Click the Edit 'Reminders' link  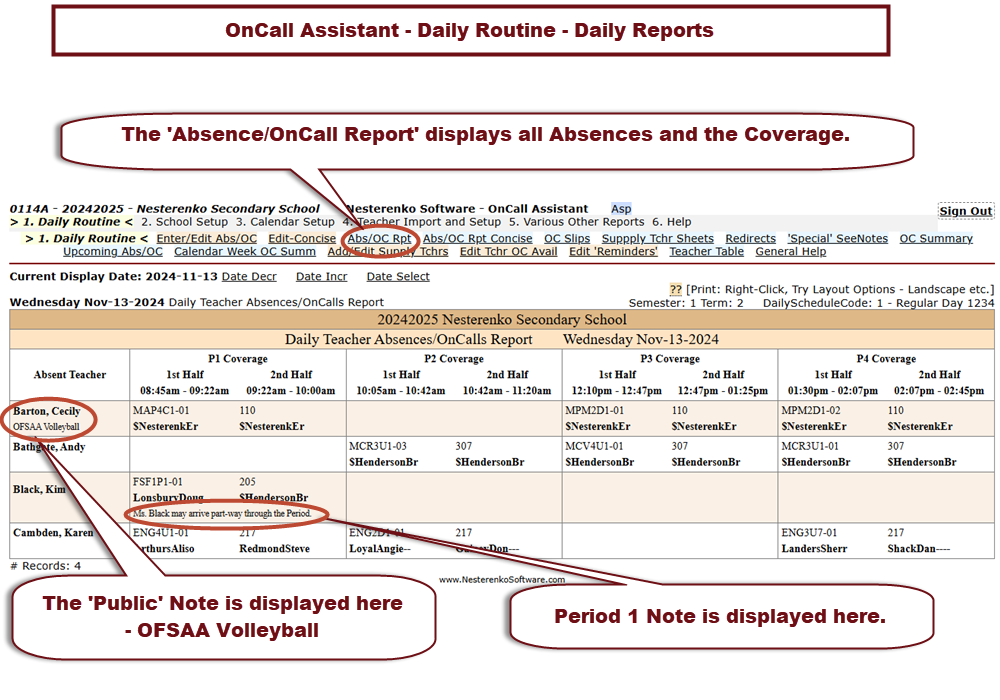(615, 252)
